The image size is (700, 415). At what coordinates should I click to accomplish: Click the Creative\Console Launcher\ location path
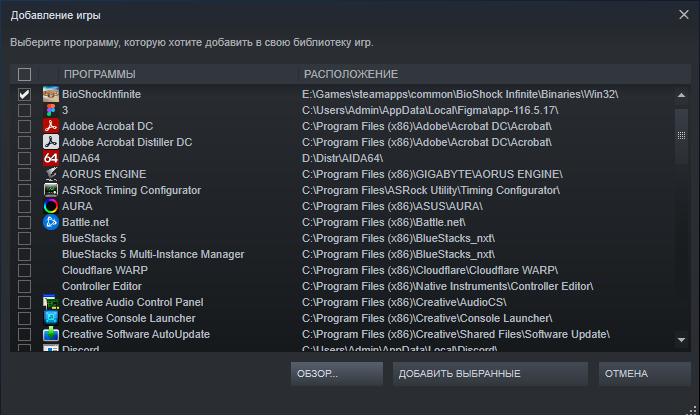(x=427, y=318)
